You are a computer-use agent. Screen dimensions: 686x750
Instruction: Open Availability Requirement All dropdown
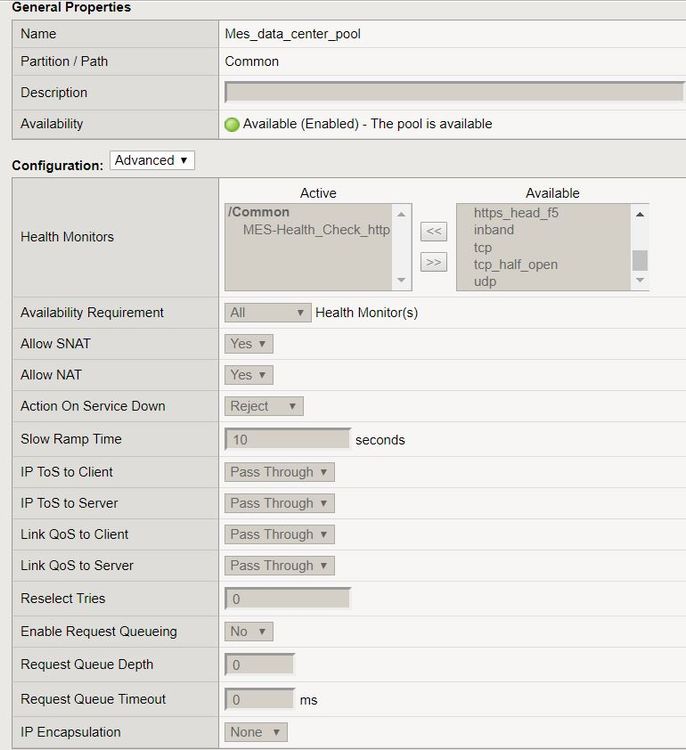click(x=268, y=313)
